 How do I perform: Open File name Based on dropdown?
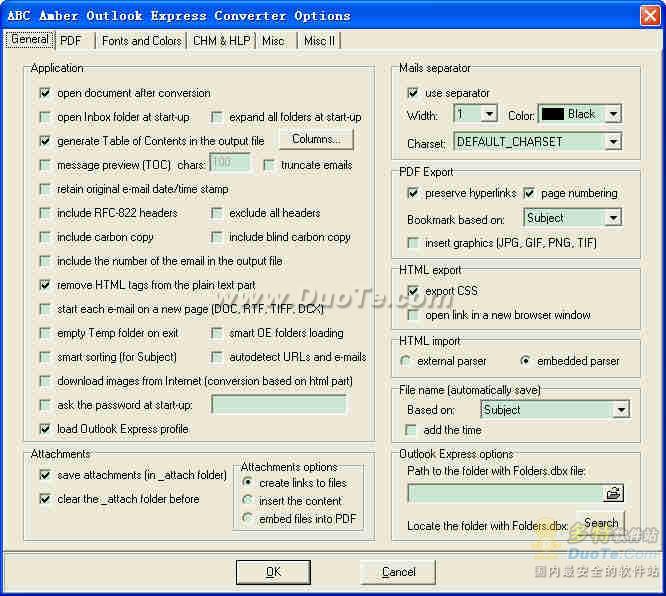pos(621,410)
